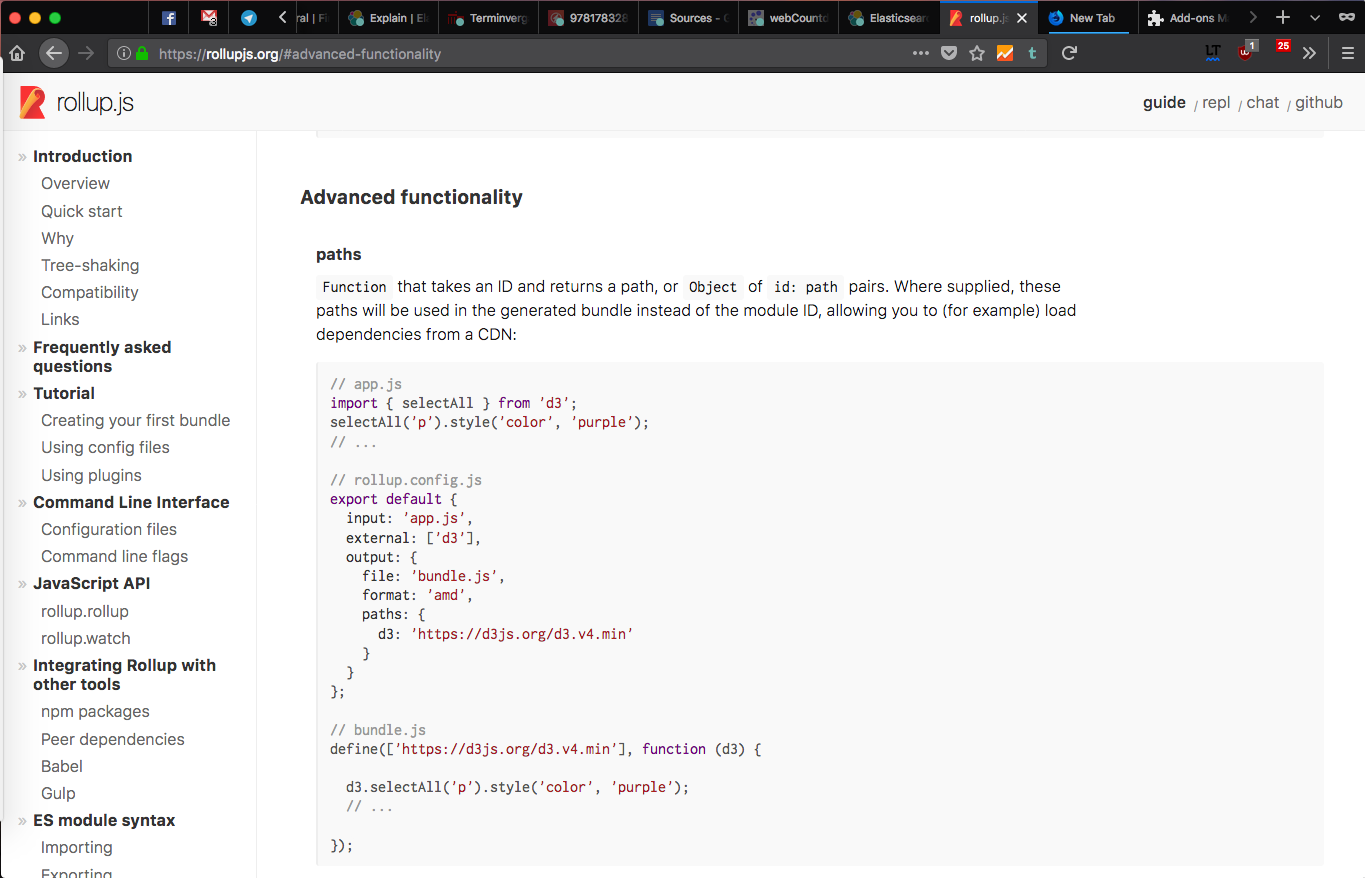This screenshot has width=1365, height=878.
Task: Open the Introduction section in sidebar
Action: point(82,156)
